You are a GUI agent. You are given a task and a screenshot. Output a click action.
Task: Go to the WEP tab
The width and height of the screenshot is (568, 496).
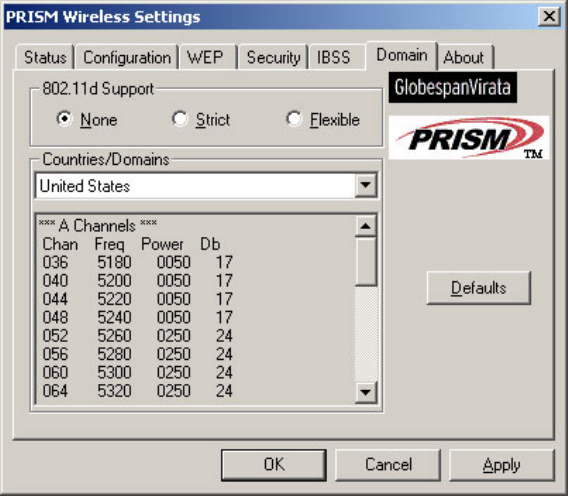pos(208,57)
